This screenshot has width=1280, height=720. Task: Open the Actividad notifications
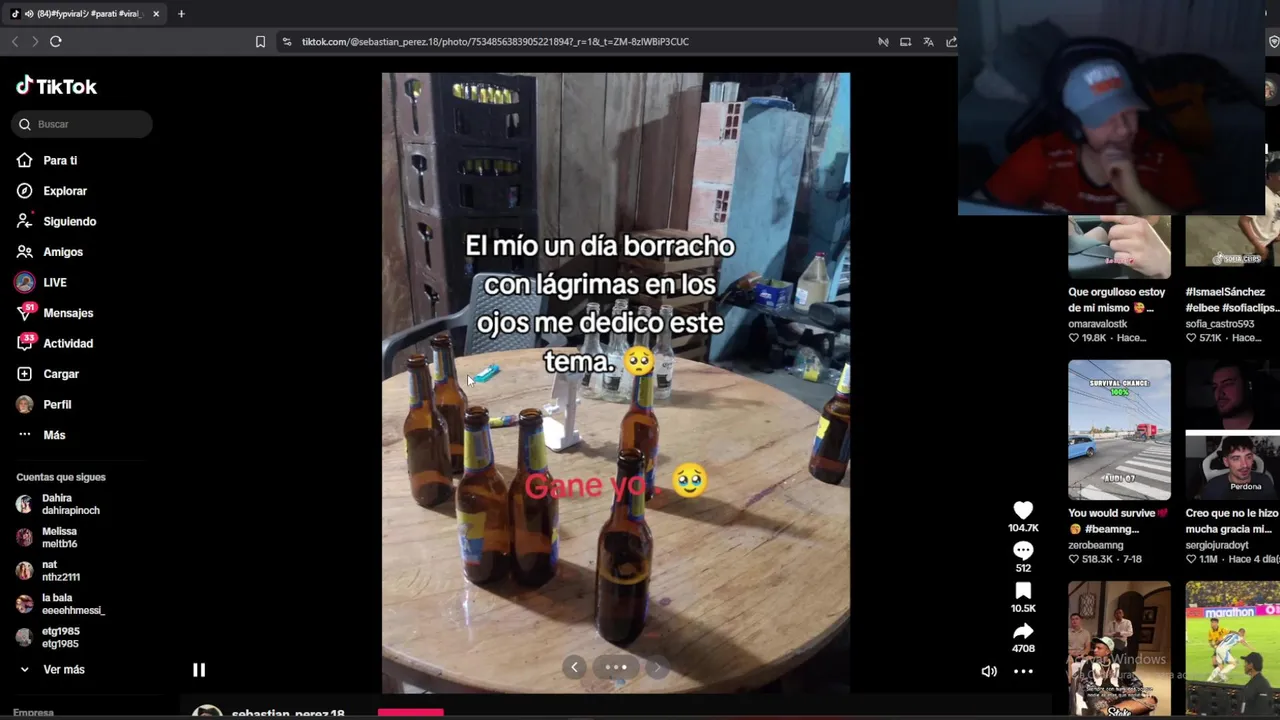[x=55, y=343]
